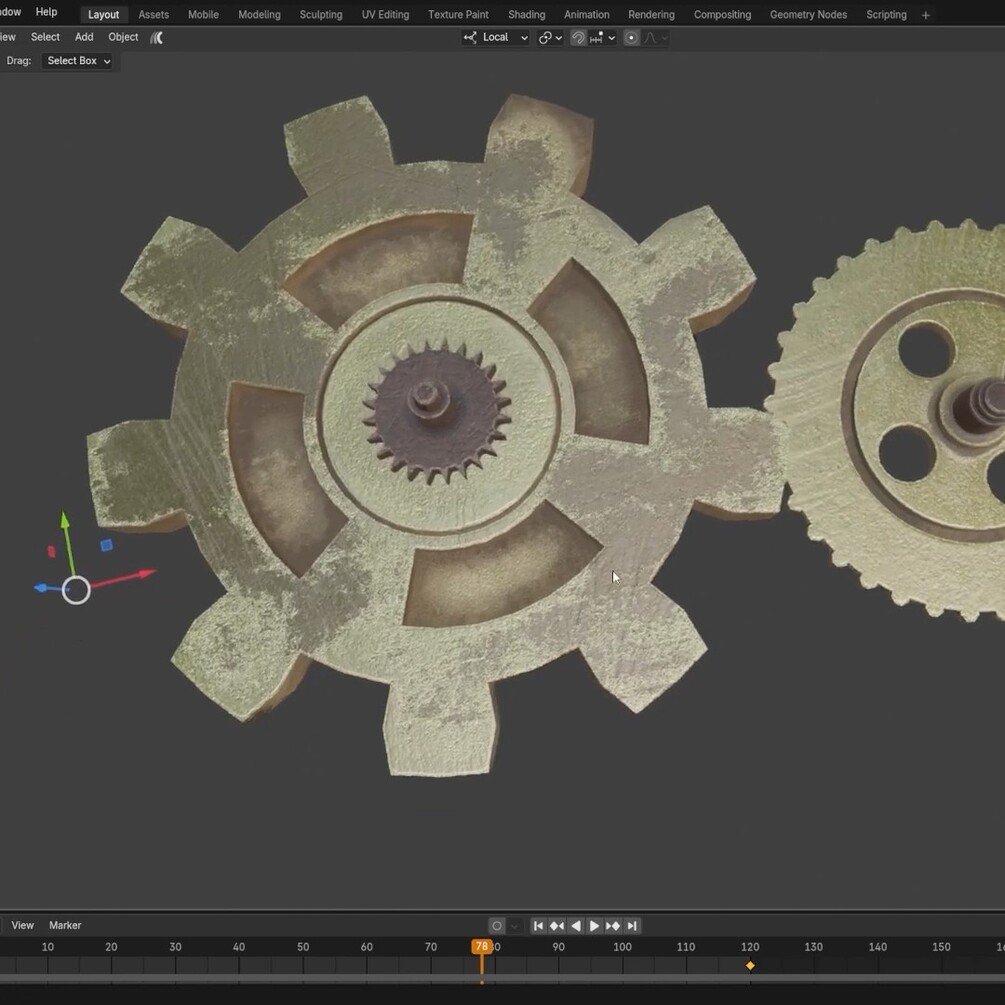Skip to the last frame
Screen dimensions: 1005x1005
pyautogui.click(x=632, y=925)
